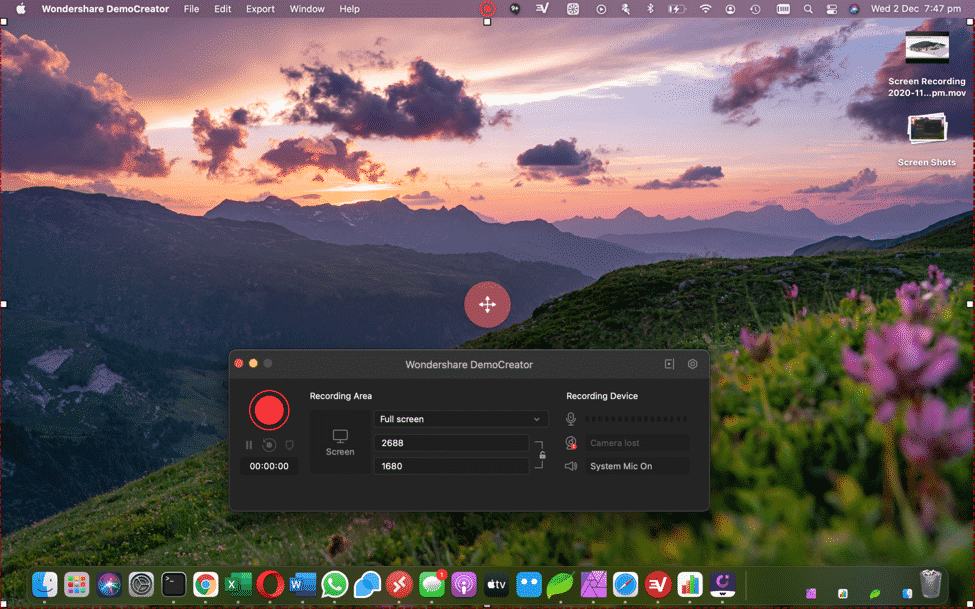975x609 pixels.
Task: Toggle the aspect ratio lock icon
Action: click(x=542, y=455)
